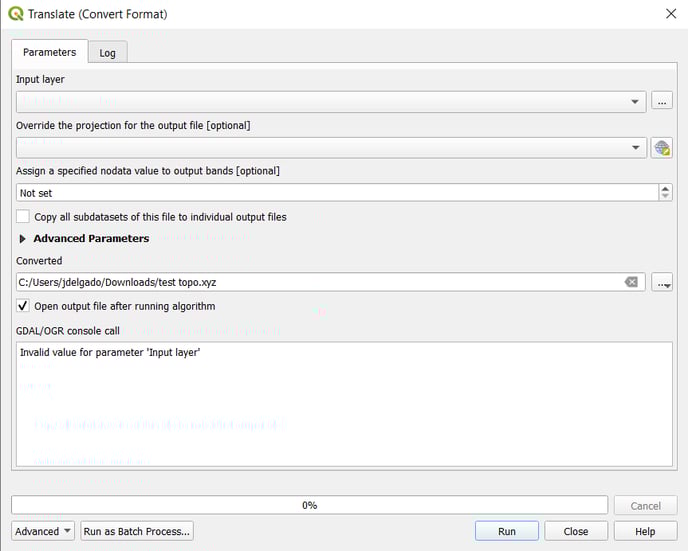Select the Parameters tab
The image size is (688, 551).
pos(50,52)
